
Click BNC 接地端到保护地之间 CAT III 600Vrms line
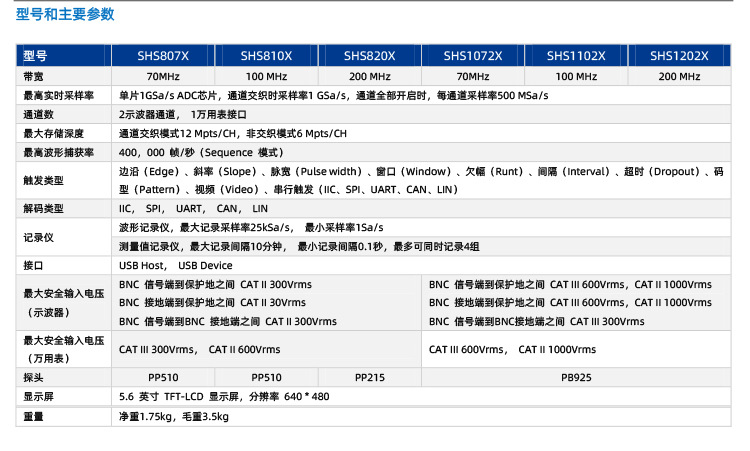(x=570, y=303)
